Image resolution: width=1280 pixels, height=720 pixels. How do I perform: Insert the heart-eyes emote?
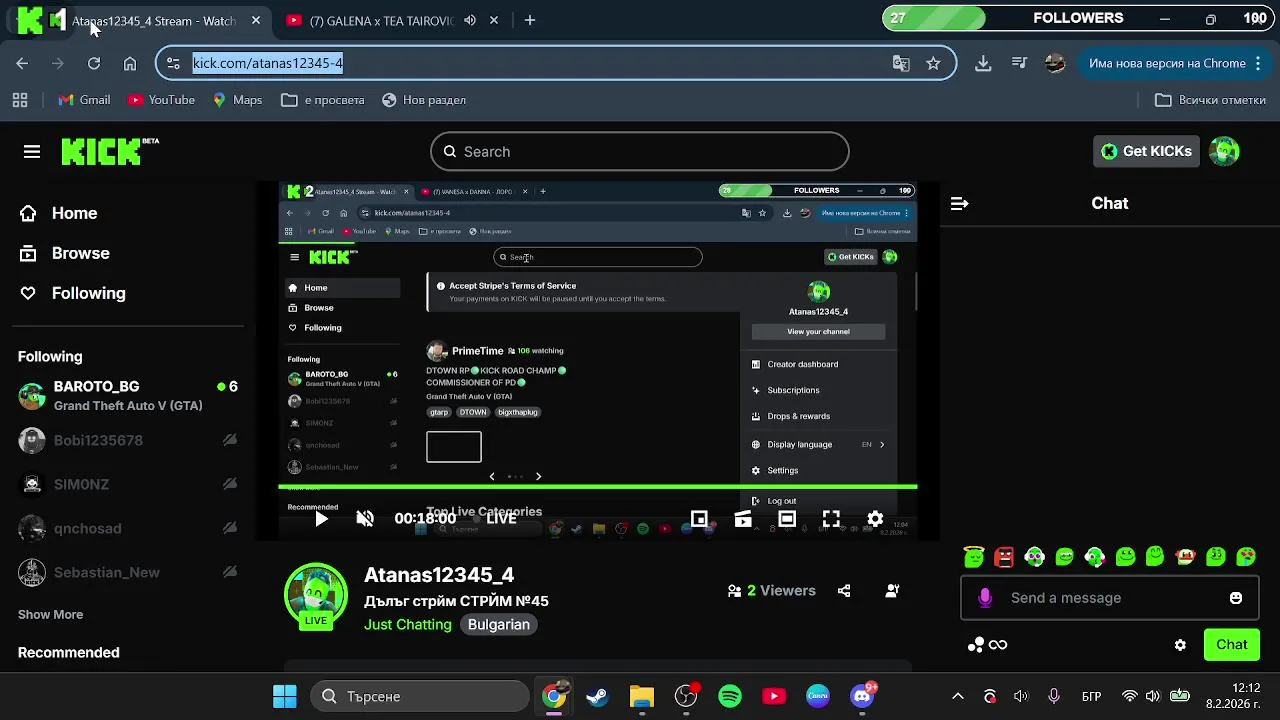1246,556
